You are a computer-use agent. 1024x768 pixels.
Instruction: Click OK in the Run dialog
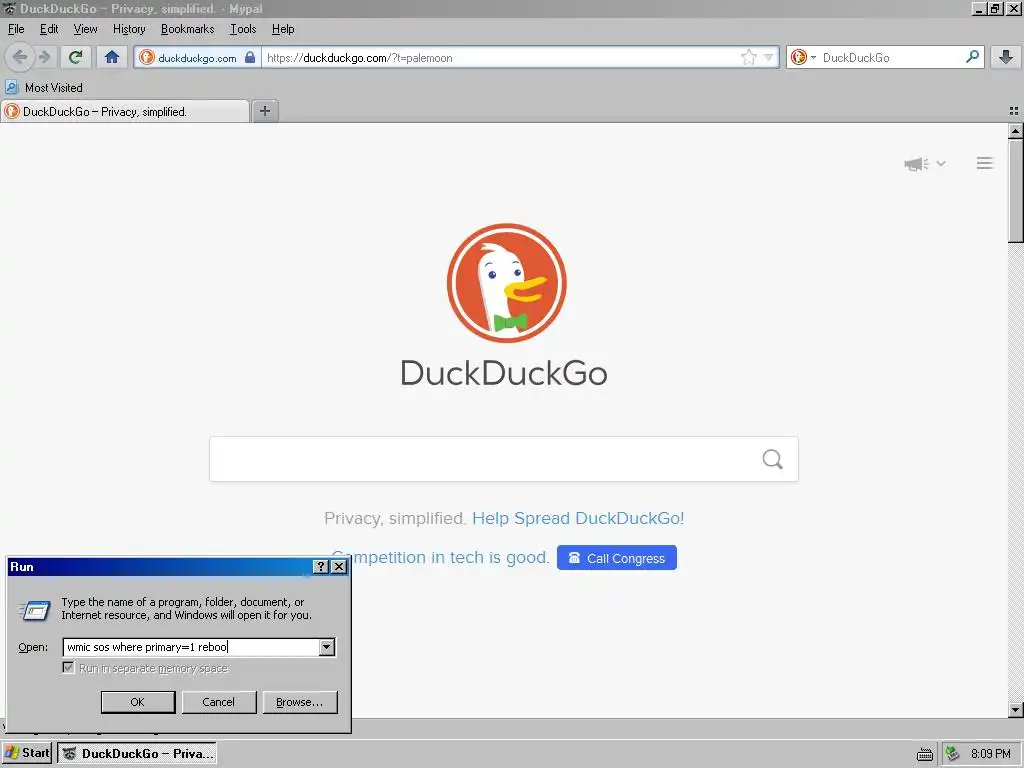coord(138,702)
